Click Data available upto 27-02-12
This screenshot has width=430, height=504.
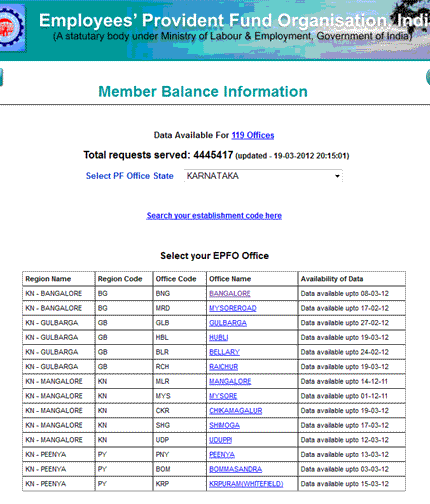click(x=344, y=323)
